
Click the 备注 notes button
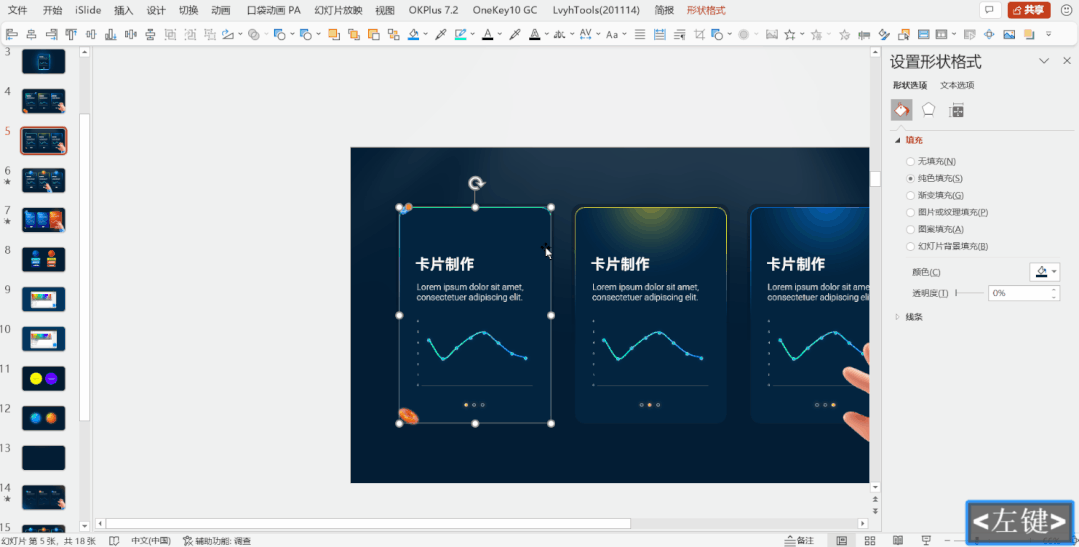pos(800,541)
